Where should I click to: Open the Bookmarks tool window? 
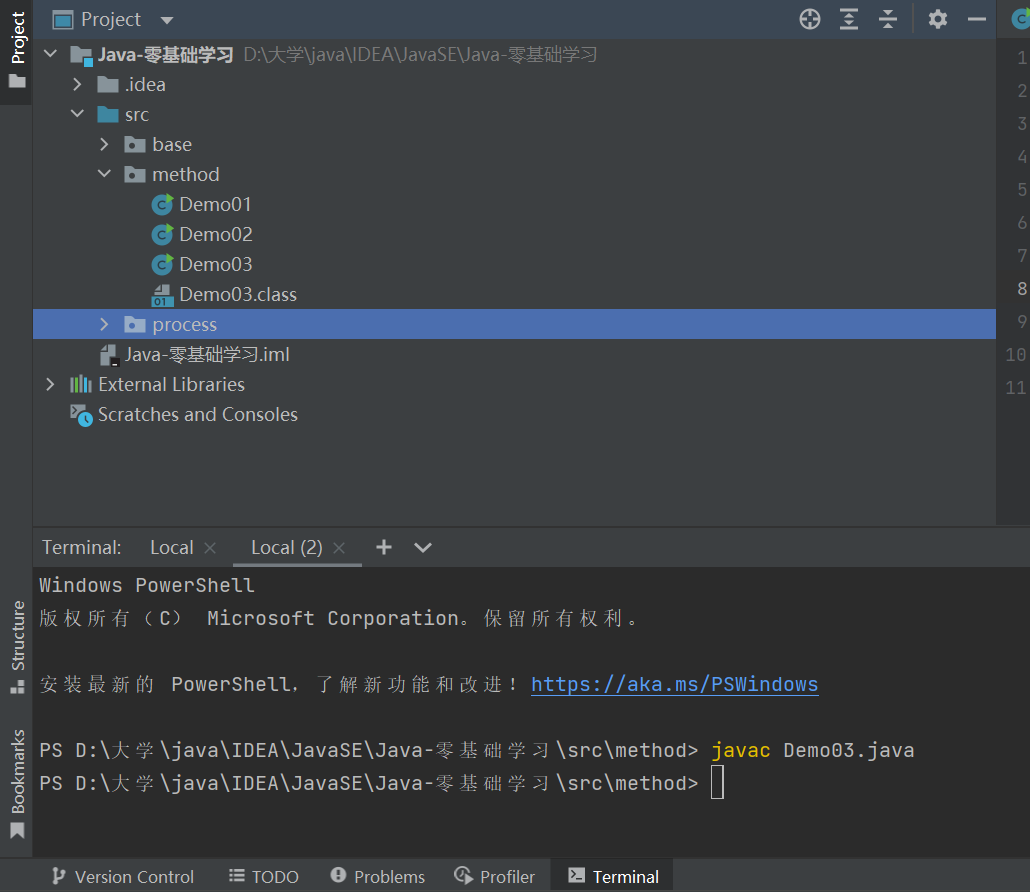click(17, 783)
